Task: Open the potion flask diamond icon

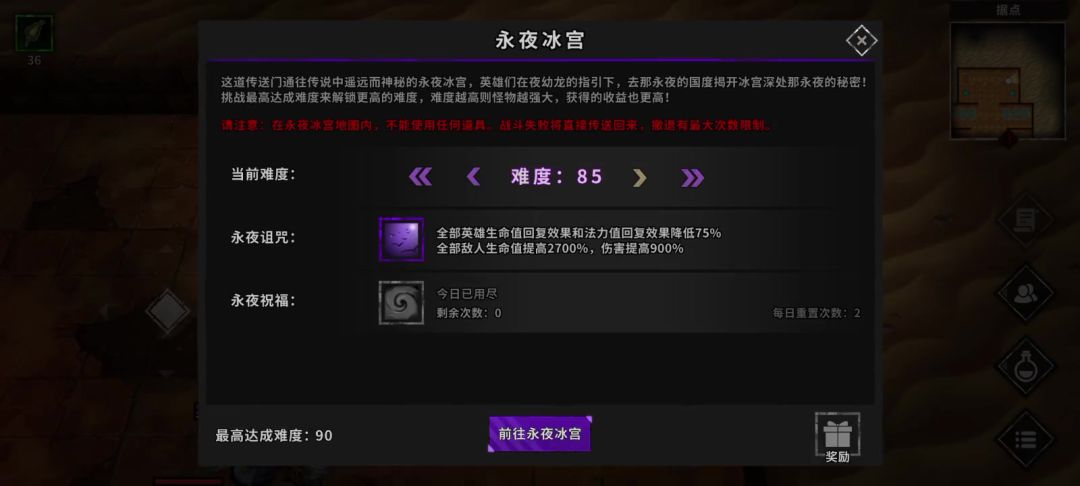Action: [1026, 366]
